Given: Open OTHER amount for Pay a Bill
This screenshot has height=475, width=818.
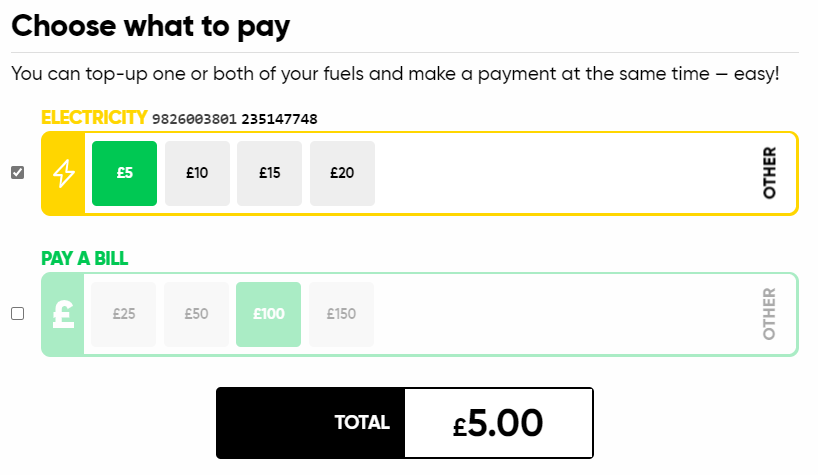Looking at the screenshot, I should point(769,314).
